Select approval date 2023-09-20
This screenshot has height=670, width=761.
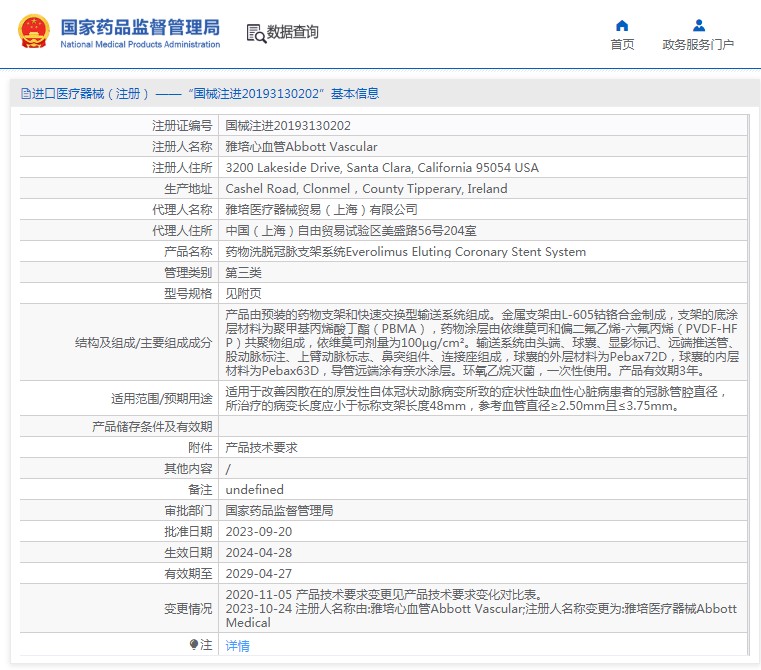point(259,532)
